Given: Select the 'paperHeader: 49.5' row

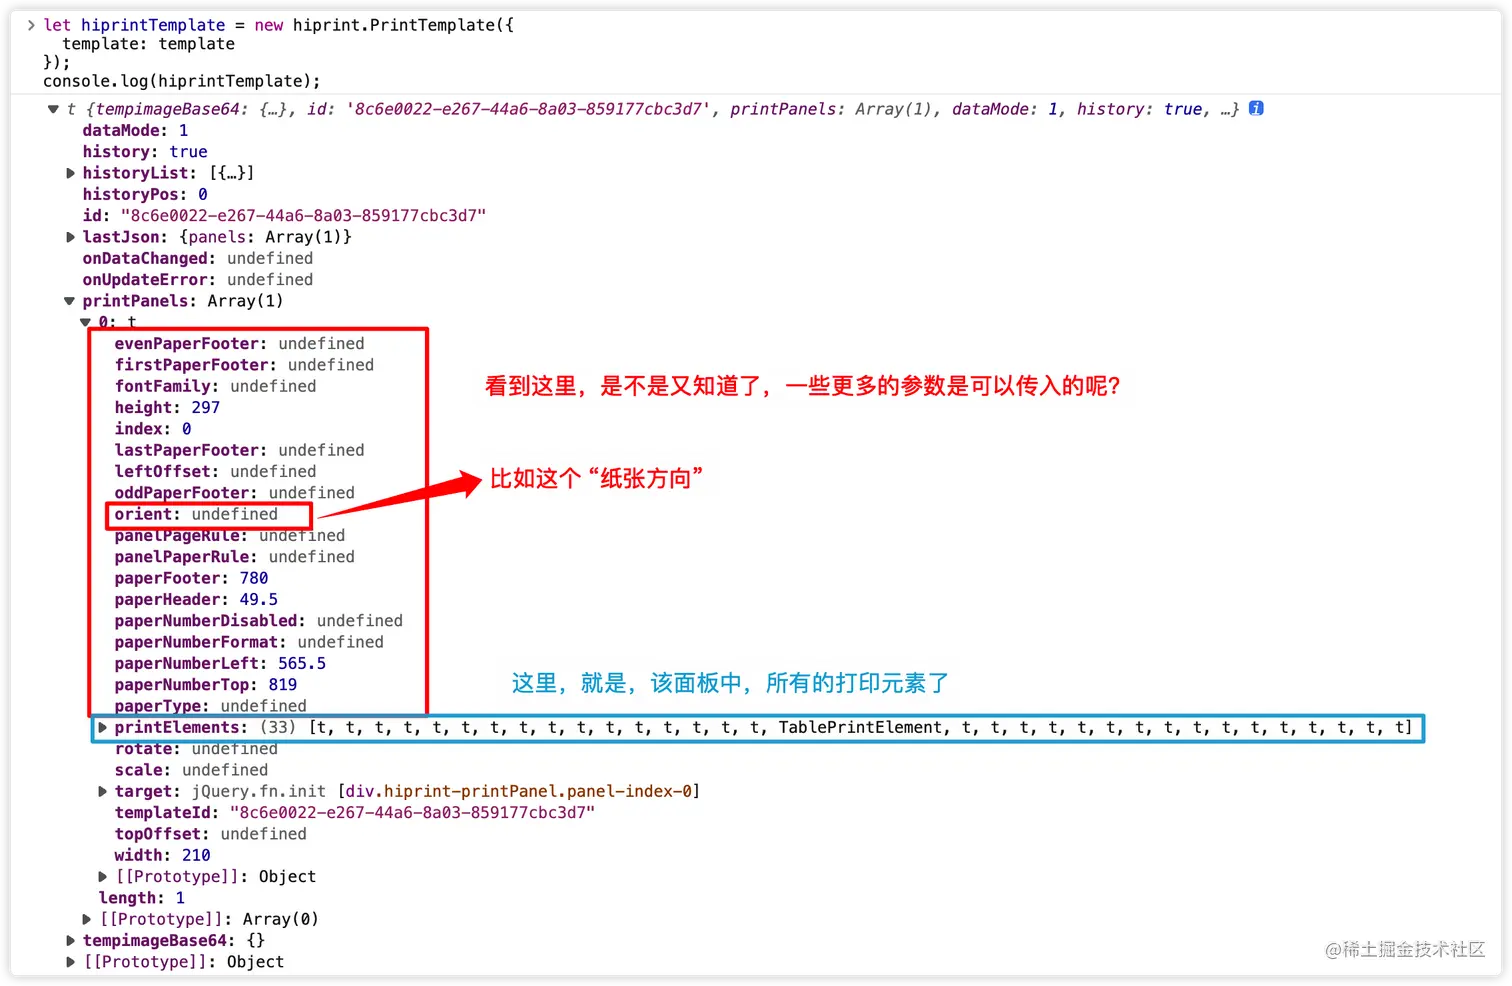Looking at the screenshot, I should coord(196,600).
